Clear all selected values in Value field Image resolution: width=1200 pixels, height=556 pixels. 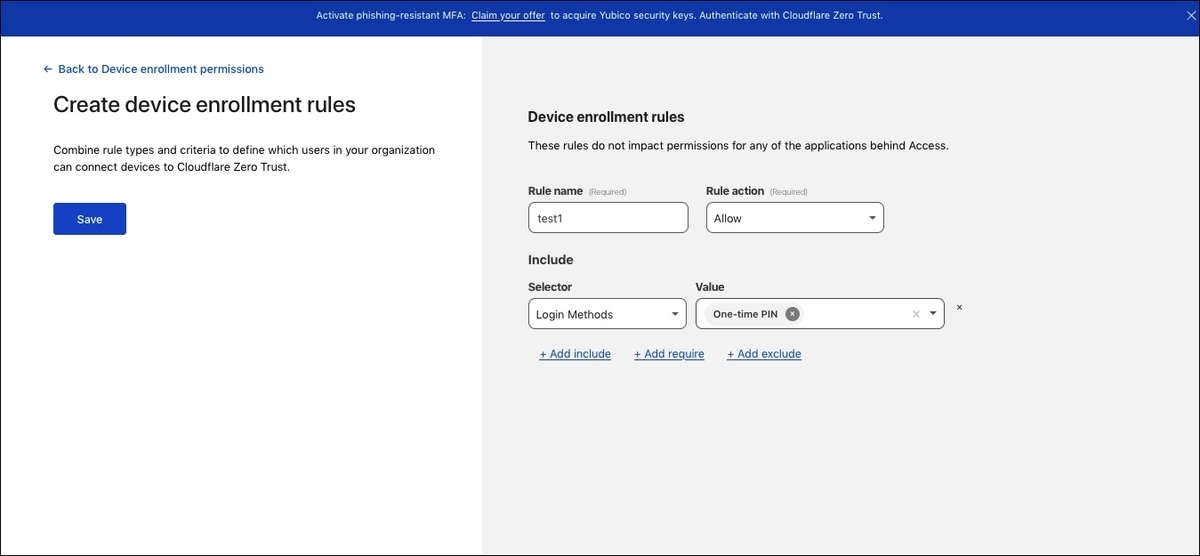click(x=915, y=314)
